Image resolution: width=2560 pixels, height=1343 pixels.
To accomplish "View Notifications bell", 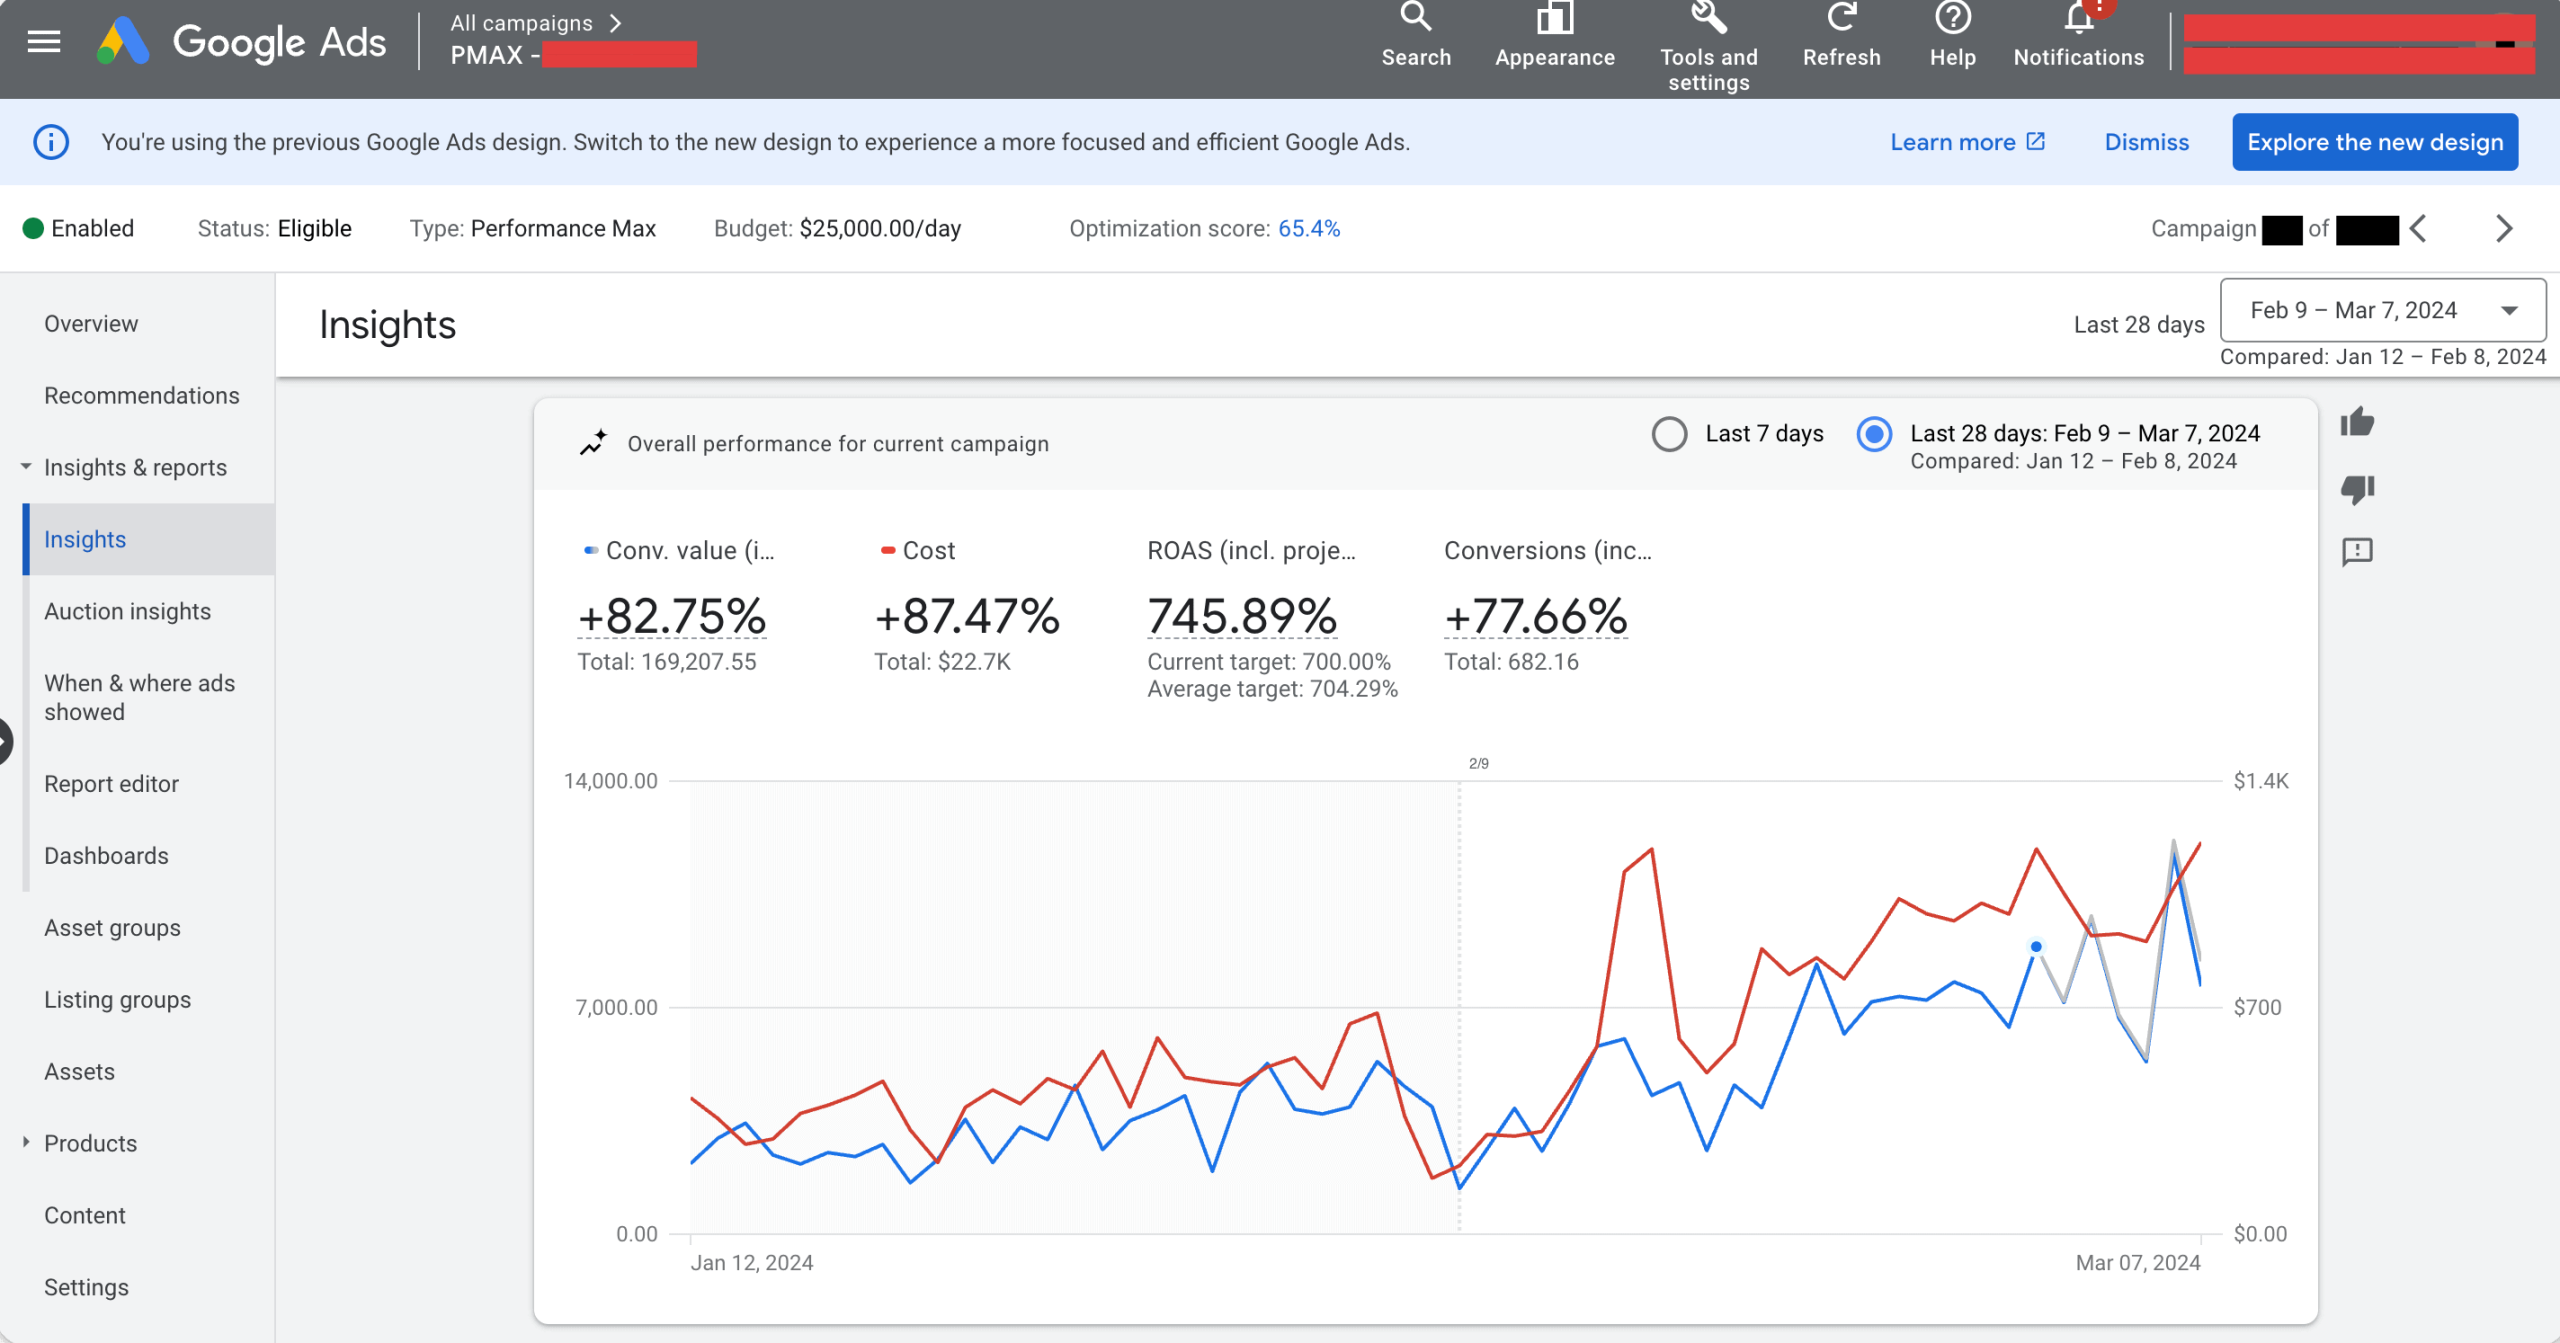I will point(2079,36).
